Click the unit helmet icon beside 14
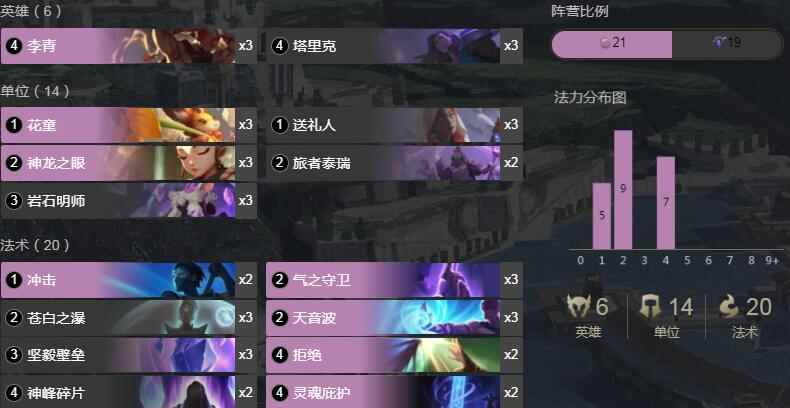 coord(650,307)
